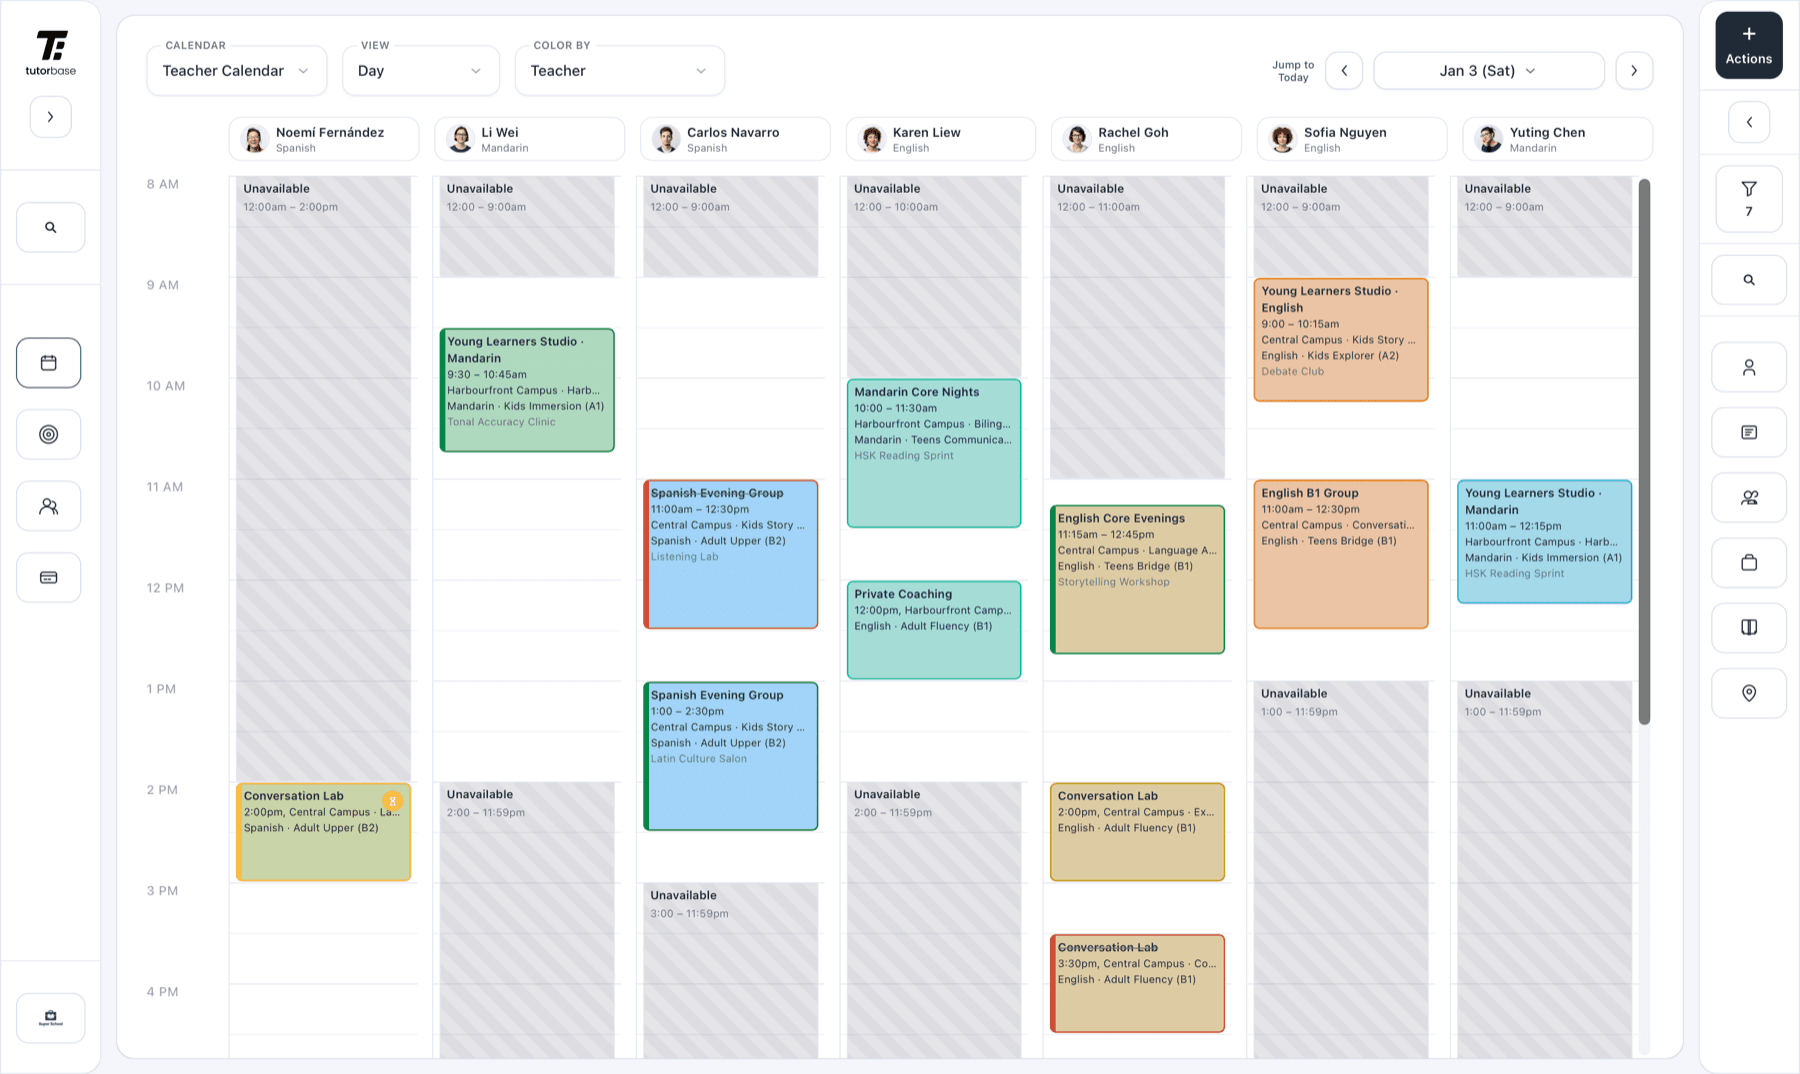This screenshot has width=1800, height=1074.
Task: Open Rachel Goh's 2:00pm Conversation Lab event
Action: coord(1138,832)
